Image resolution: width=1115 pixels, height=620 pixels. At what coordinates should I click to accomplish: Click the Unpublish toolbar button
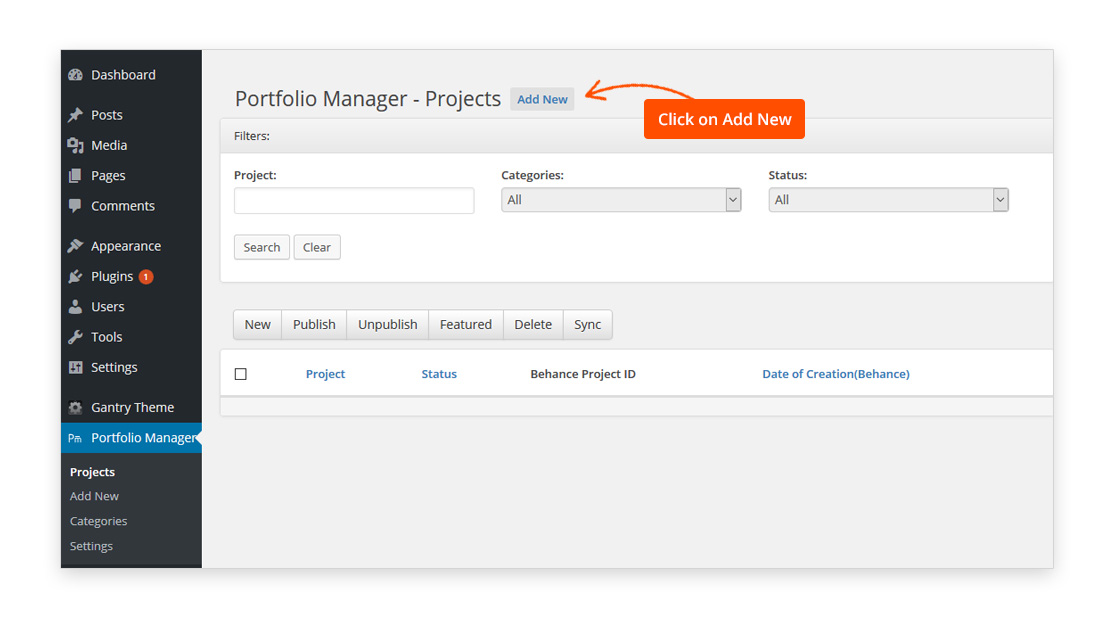pos(388,325)
